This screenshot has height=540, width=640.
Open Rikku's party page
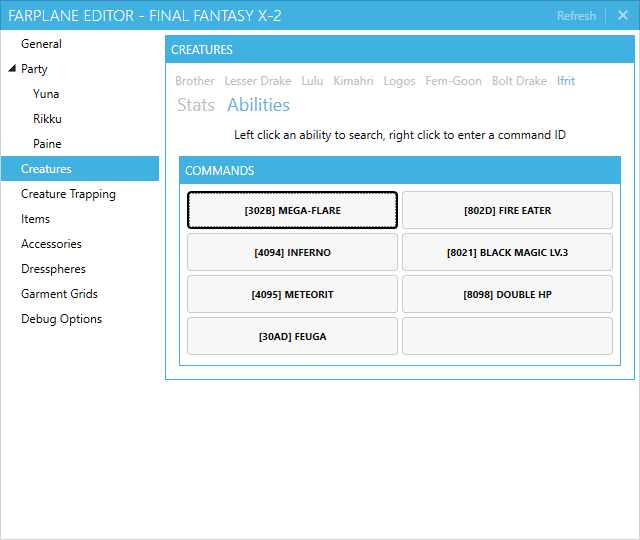[47, 119]
